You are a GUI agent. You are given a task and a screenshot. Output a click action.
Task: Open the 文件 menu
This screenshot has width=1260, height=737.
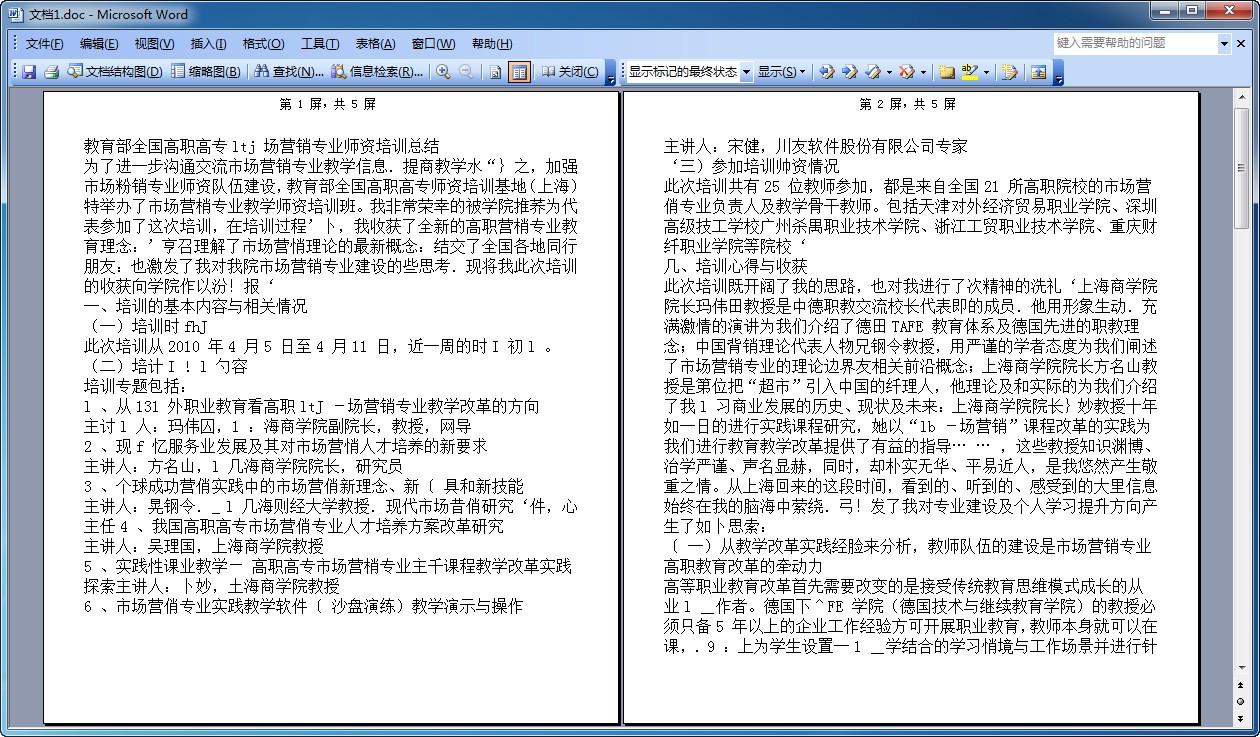(44, 44)
